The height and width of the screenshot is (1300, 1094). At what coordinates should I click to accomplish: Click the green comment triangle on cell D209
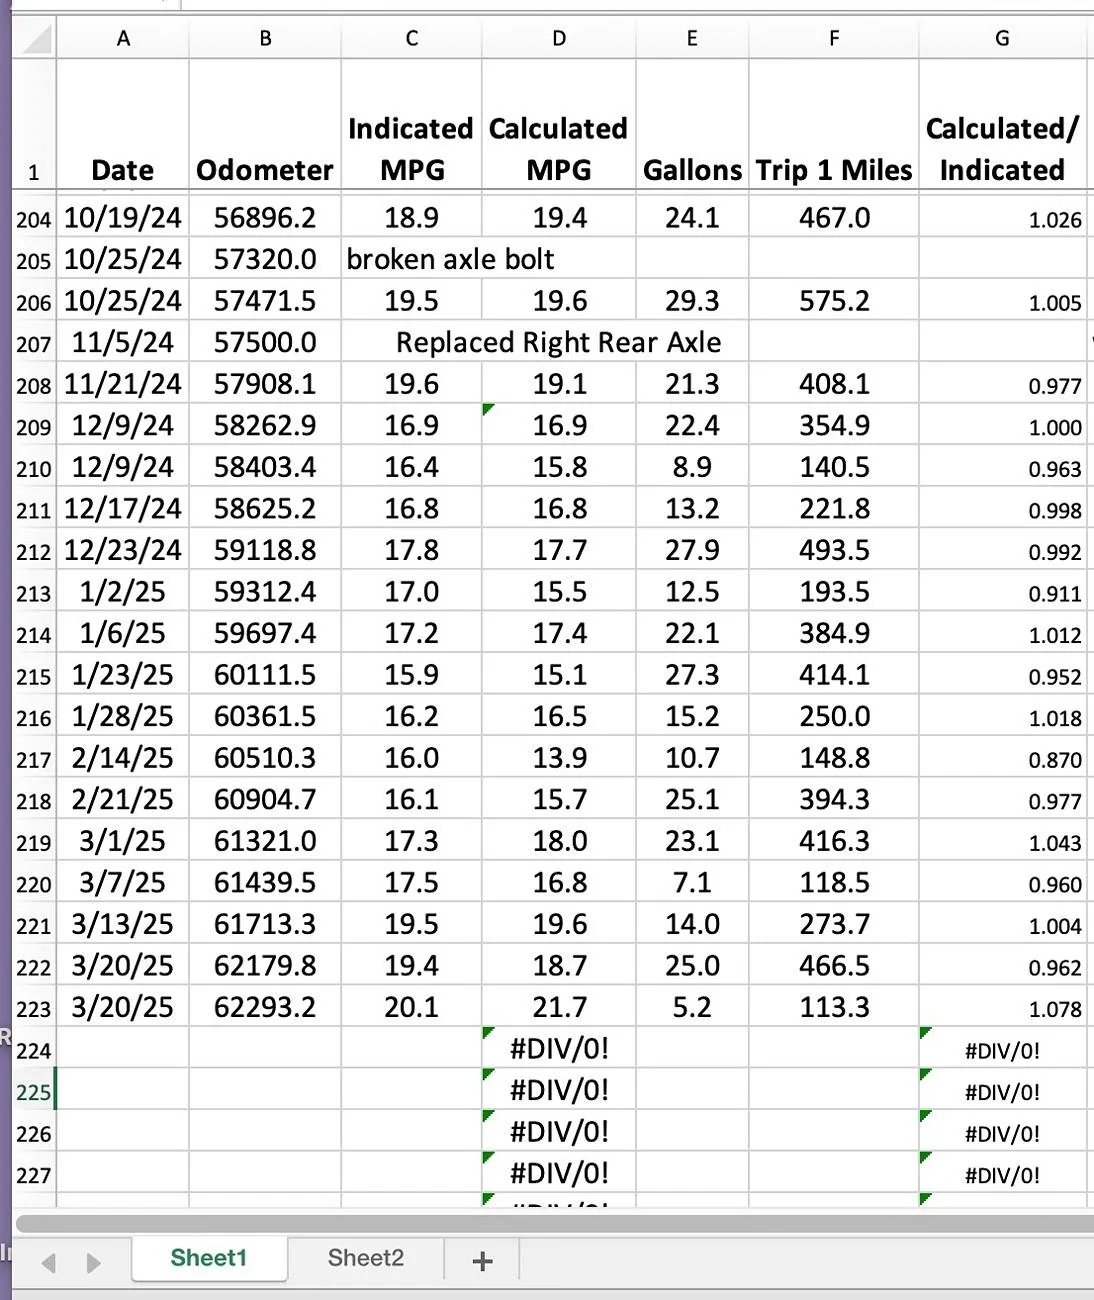point(489,408)
